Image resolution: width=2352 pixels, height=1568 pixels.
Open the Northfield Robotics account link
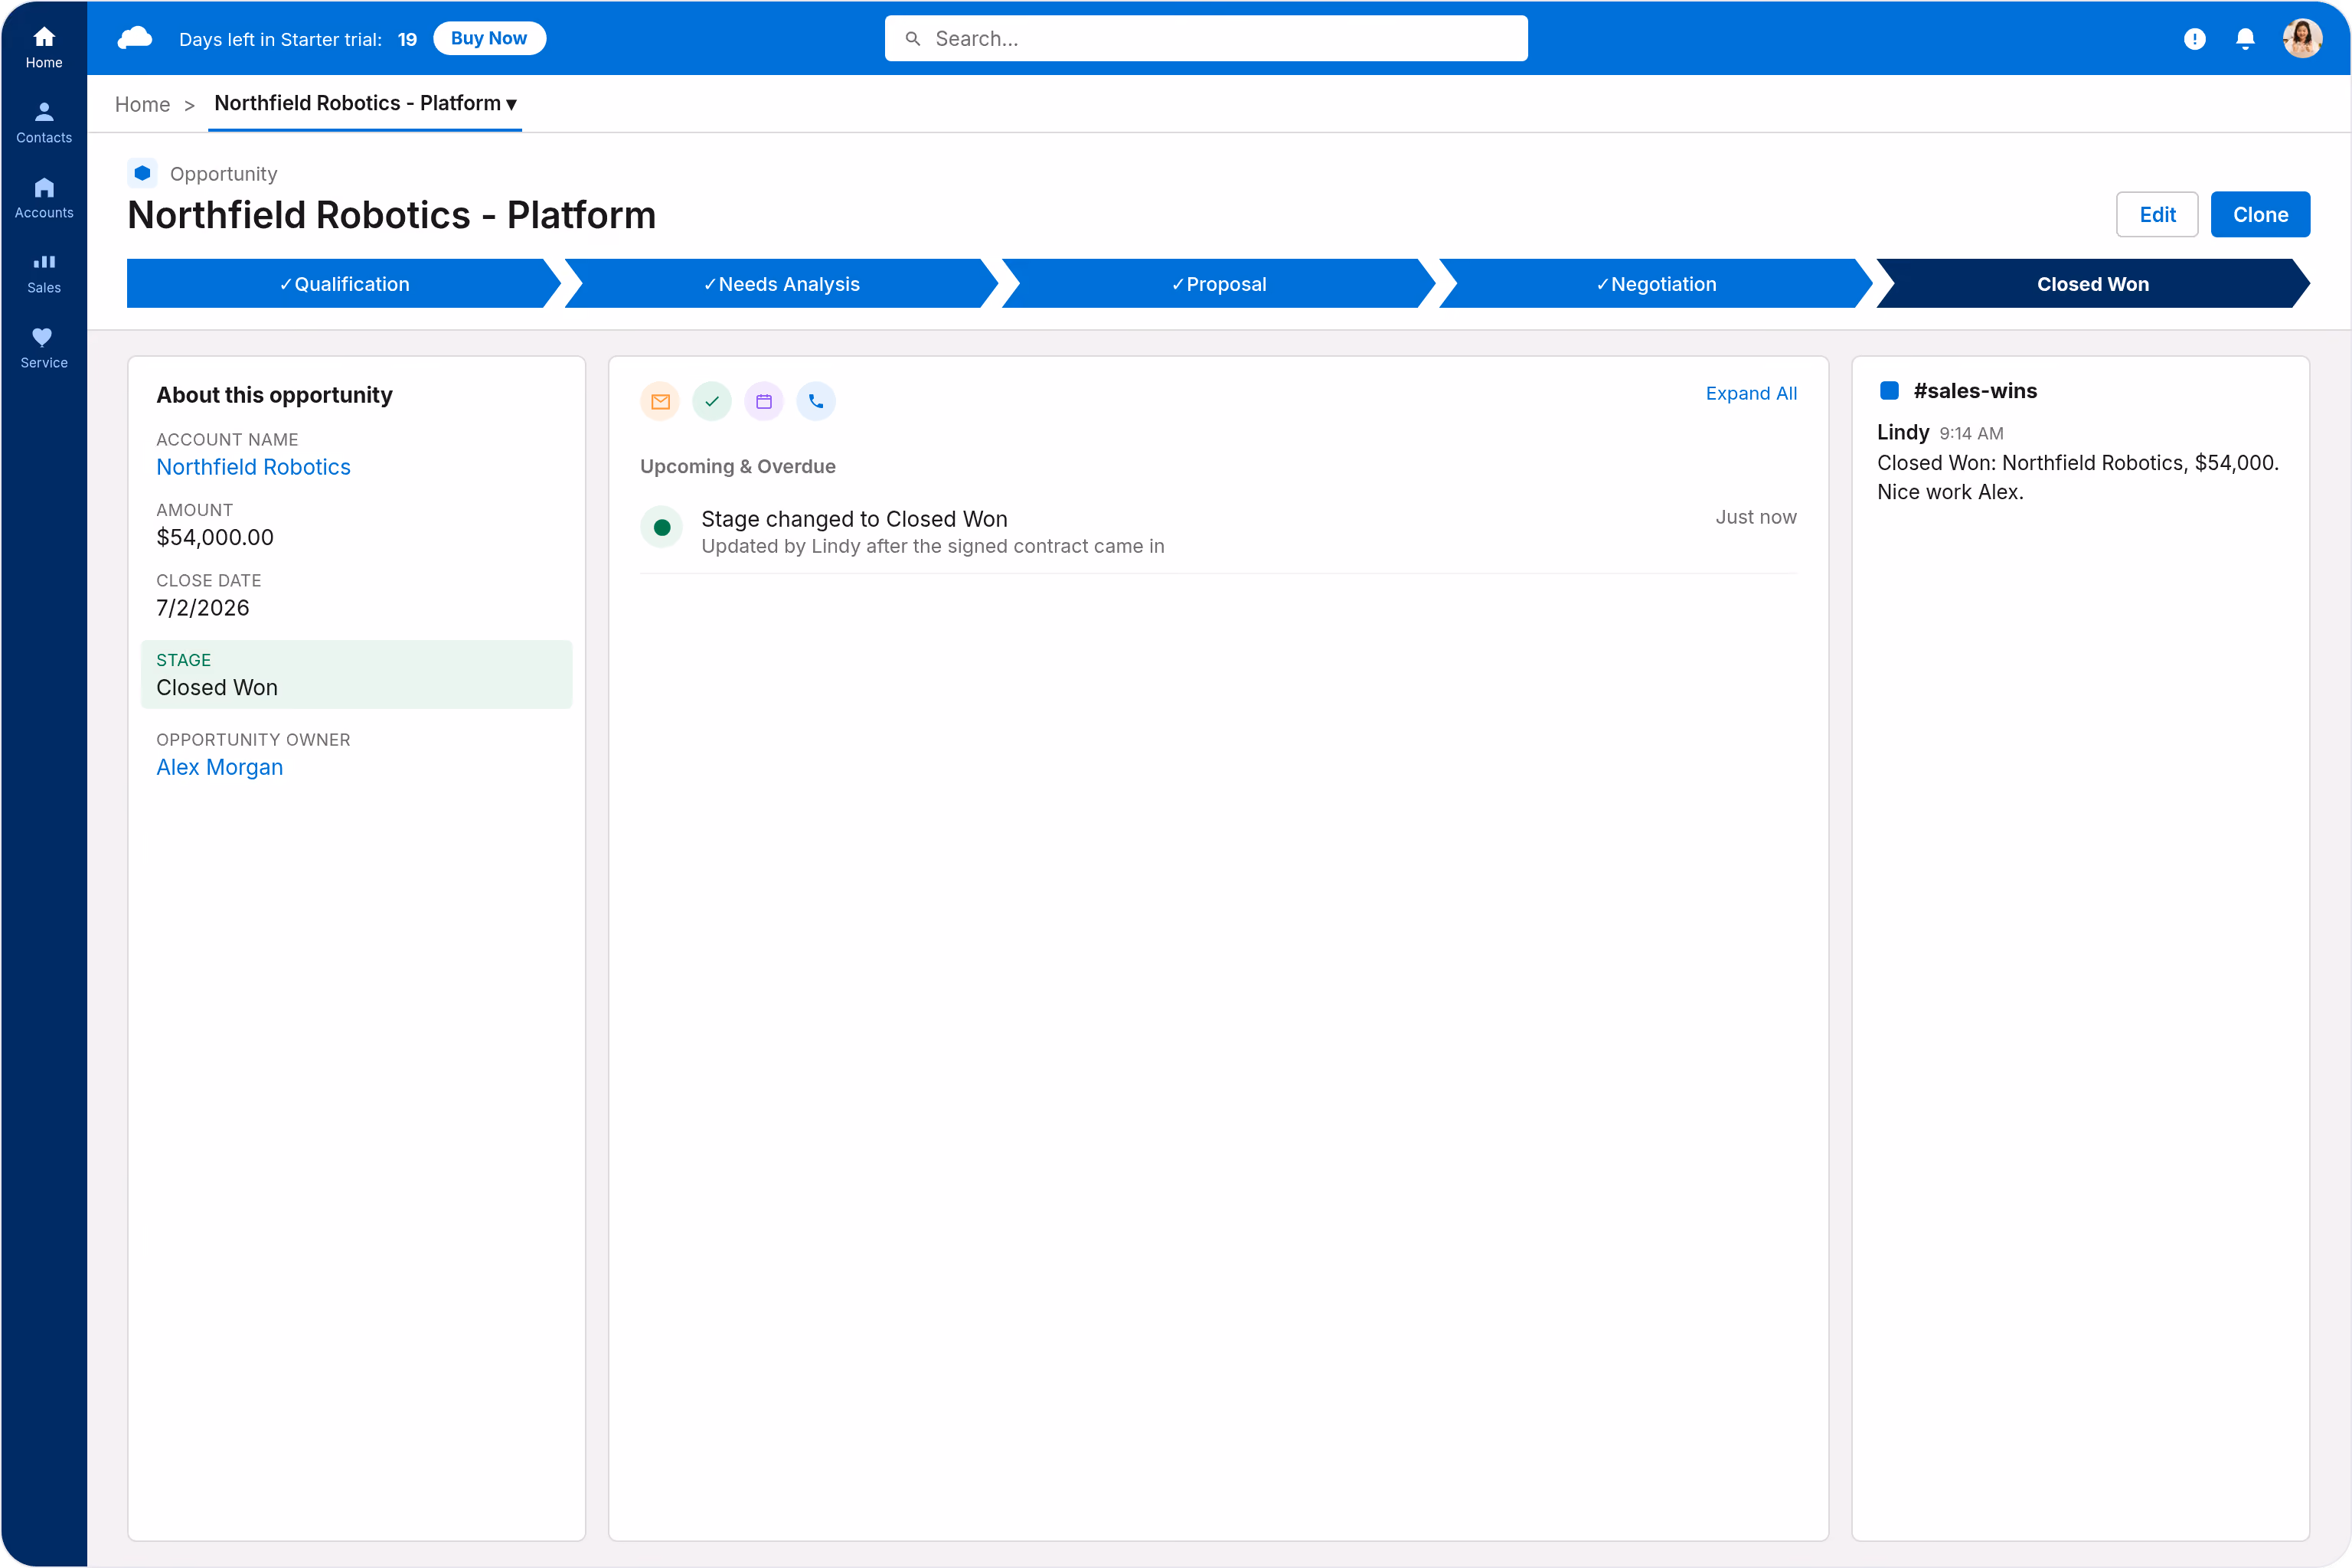[x=253, y=467]
